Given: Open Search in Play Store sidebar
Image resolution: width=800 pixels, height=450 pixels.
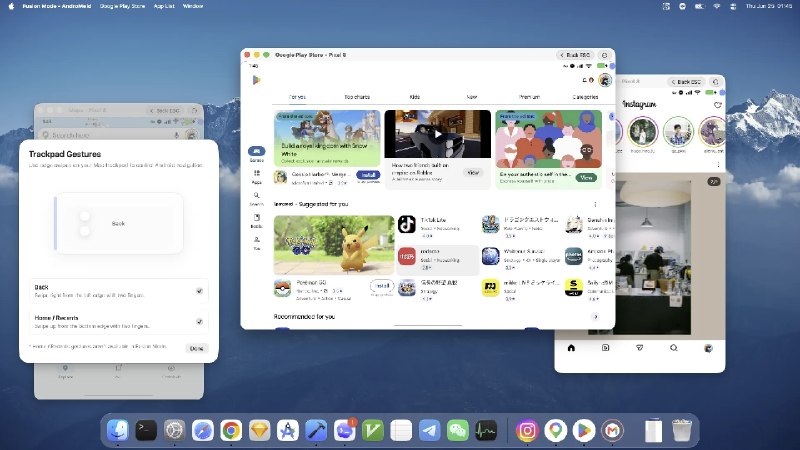Looking at the screenshot, I should click(x=257, y=198).
